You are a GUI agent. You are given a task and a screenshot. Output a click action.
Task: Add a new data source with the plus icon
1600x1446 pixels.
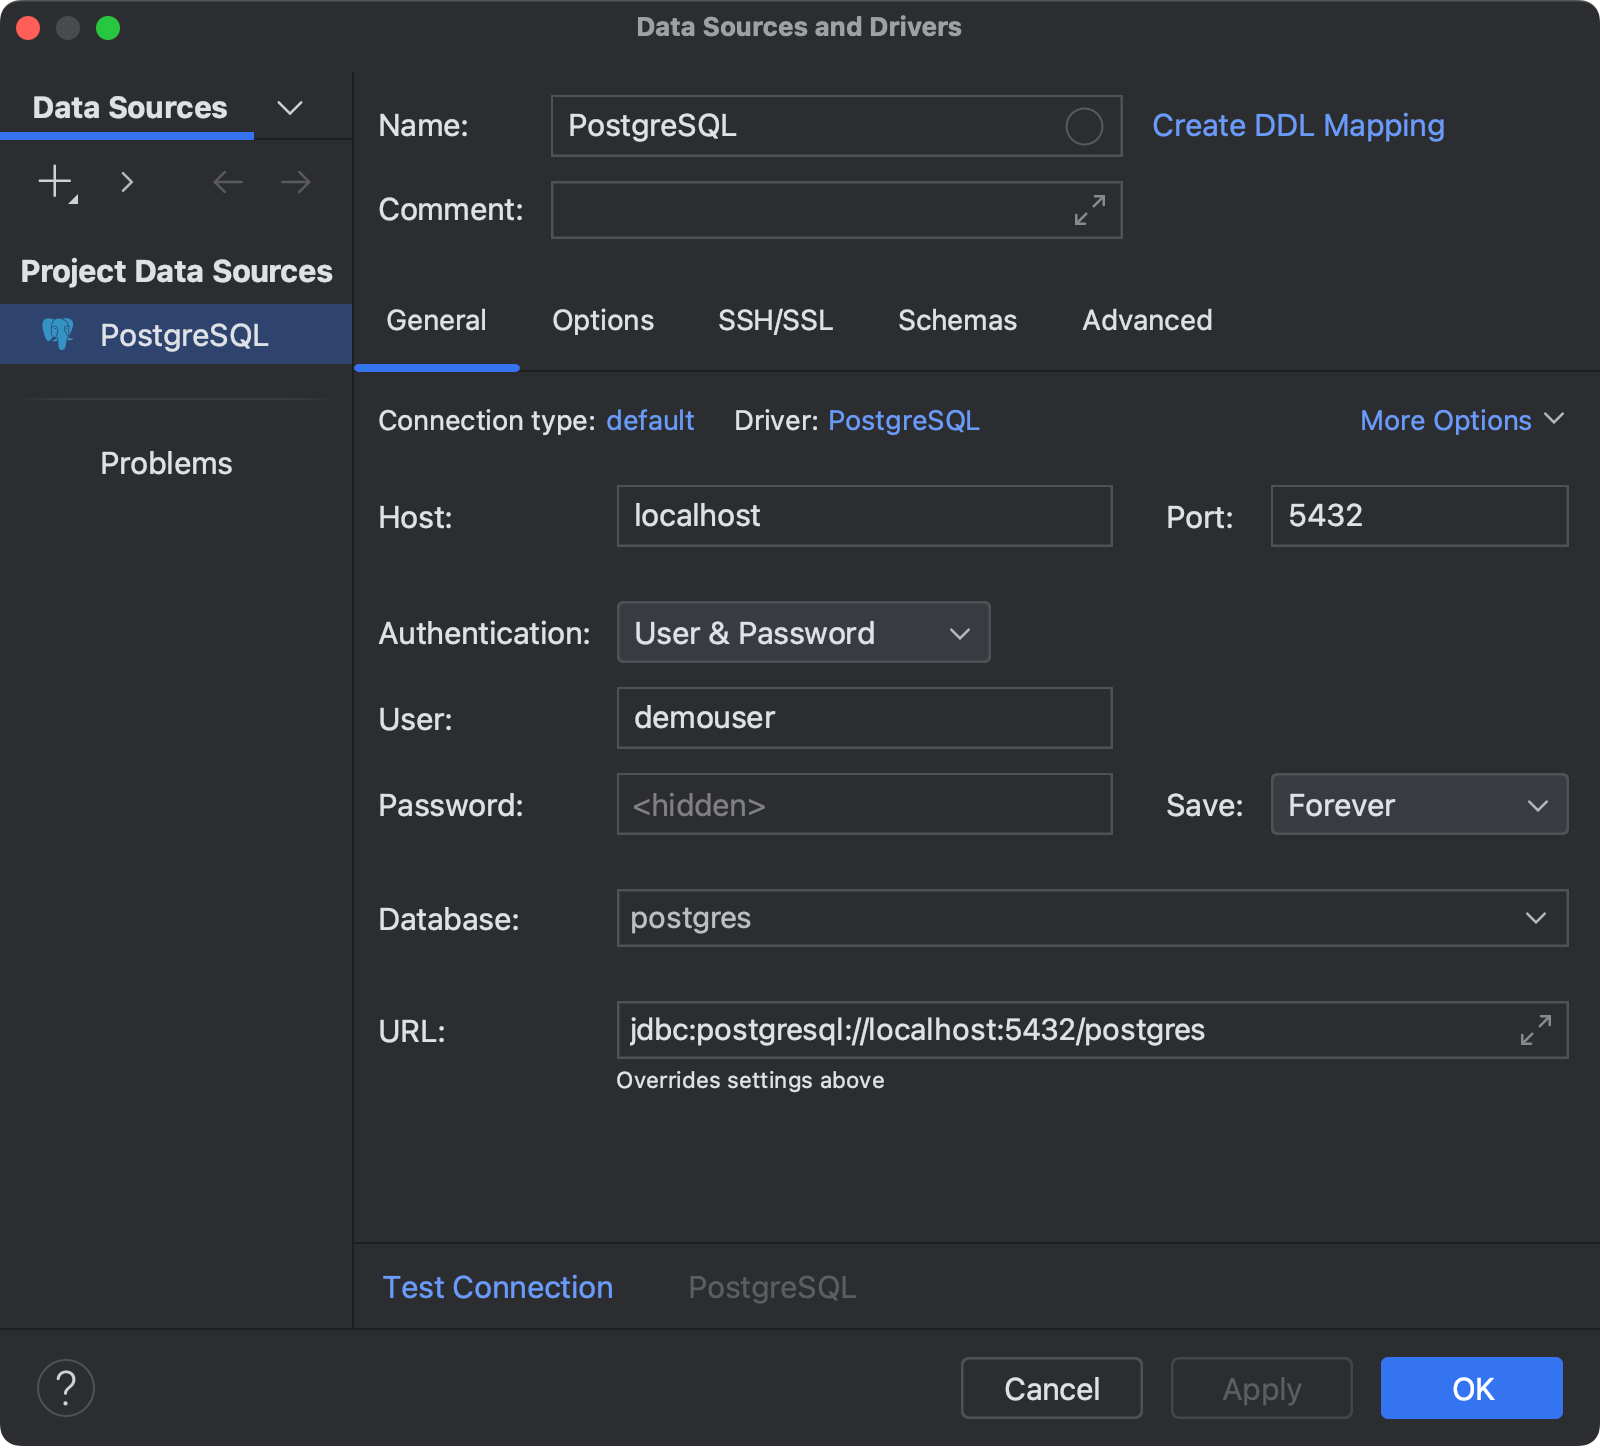click(54, 182)
